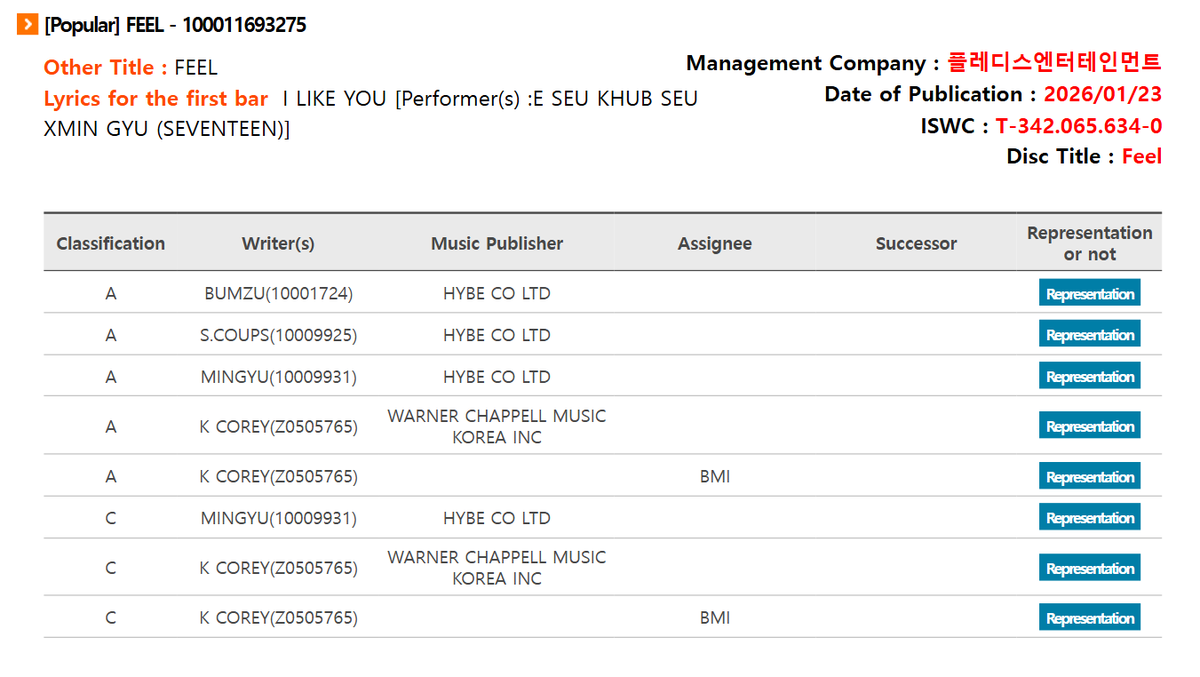
Task: Click HYBE CO LTD in BUMZU row
Action: [x=497, y=294]
